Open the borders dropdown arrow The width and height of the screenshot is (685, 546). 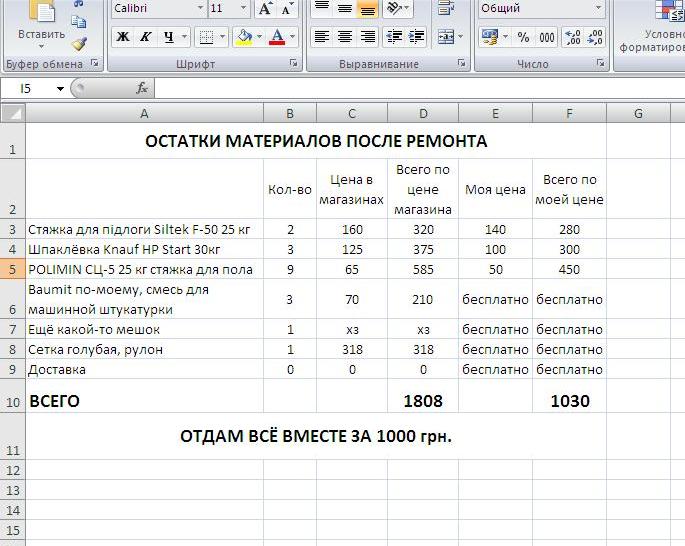(x=222, y=37)
